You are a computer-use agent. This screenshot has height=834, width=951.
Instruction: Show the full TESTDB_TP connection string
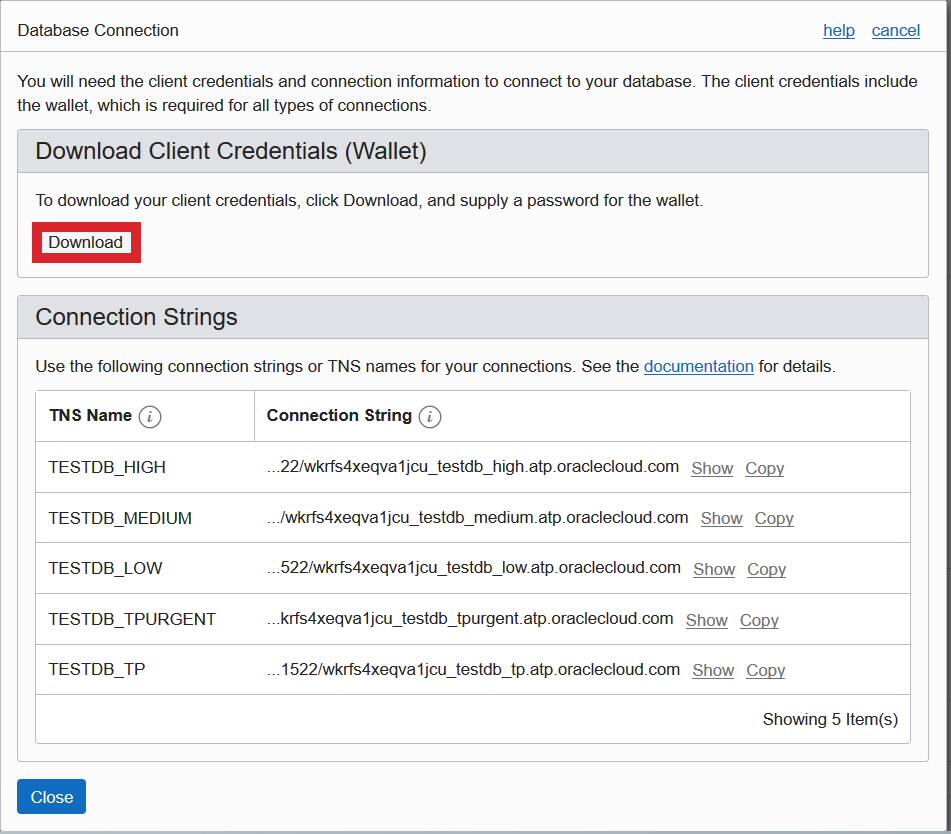[712, 670]
